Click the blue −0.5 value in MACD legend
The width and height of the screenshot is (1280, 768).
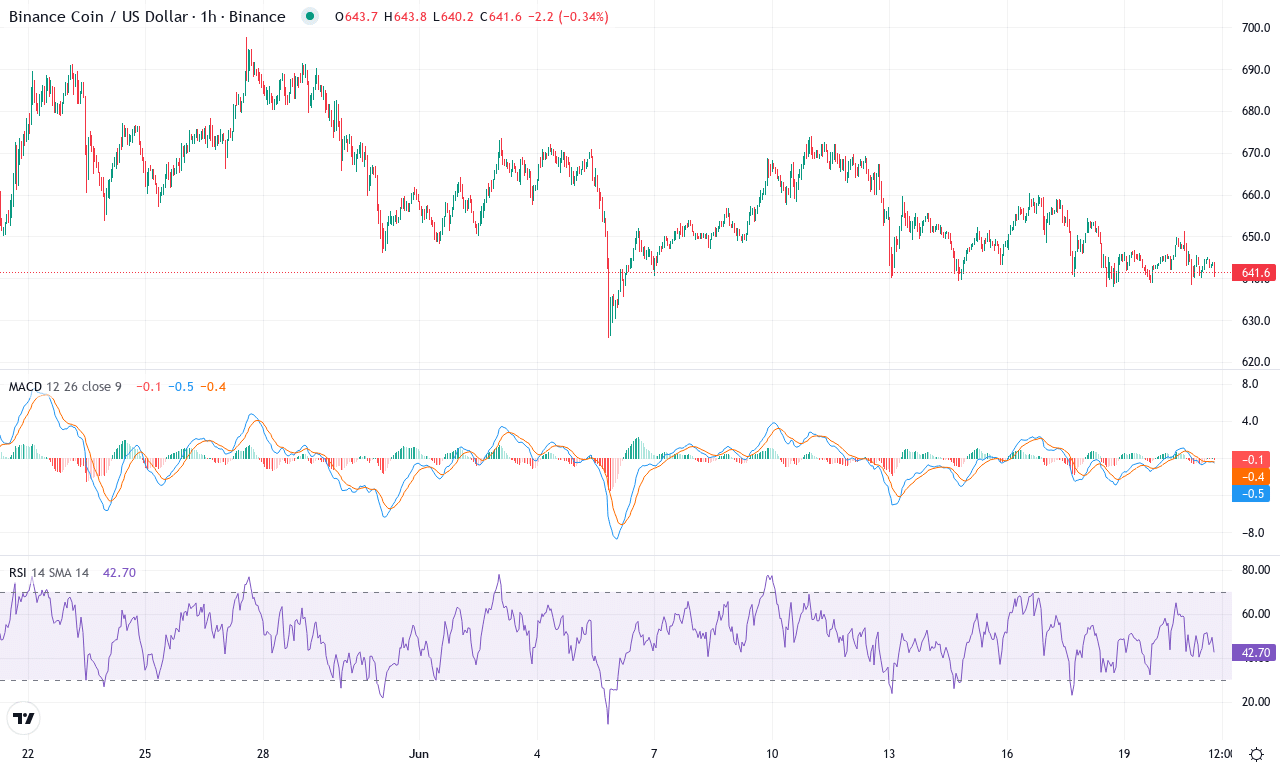[x=180, y=386]
